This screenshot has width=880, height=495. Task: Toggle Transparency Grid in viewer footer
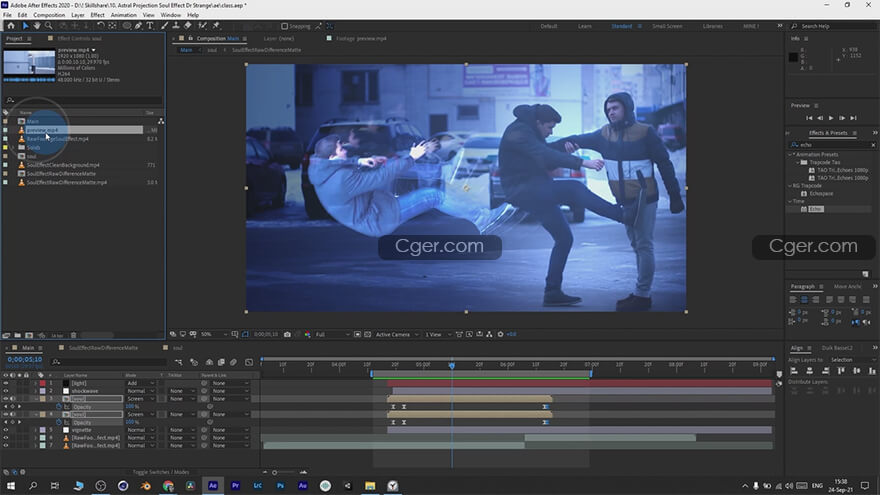pos(368,334)
